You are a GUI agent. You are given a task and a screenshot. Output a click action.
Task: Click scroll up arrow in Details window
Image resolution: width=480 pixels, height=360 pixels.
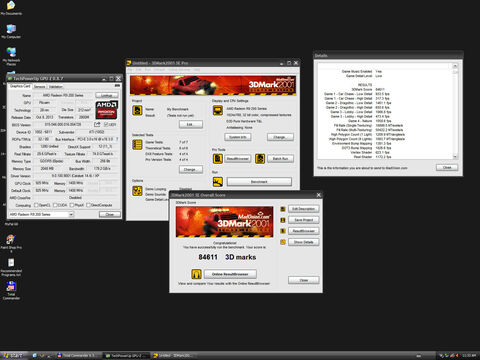pyautogui.click(x=455, y=66)
